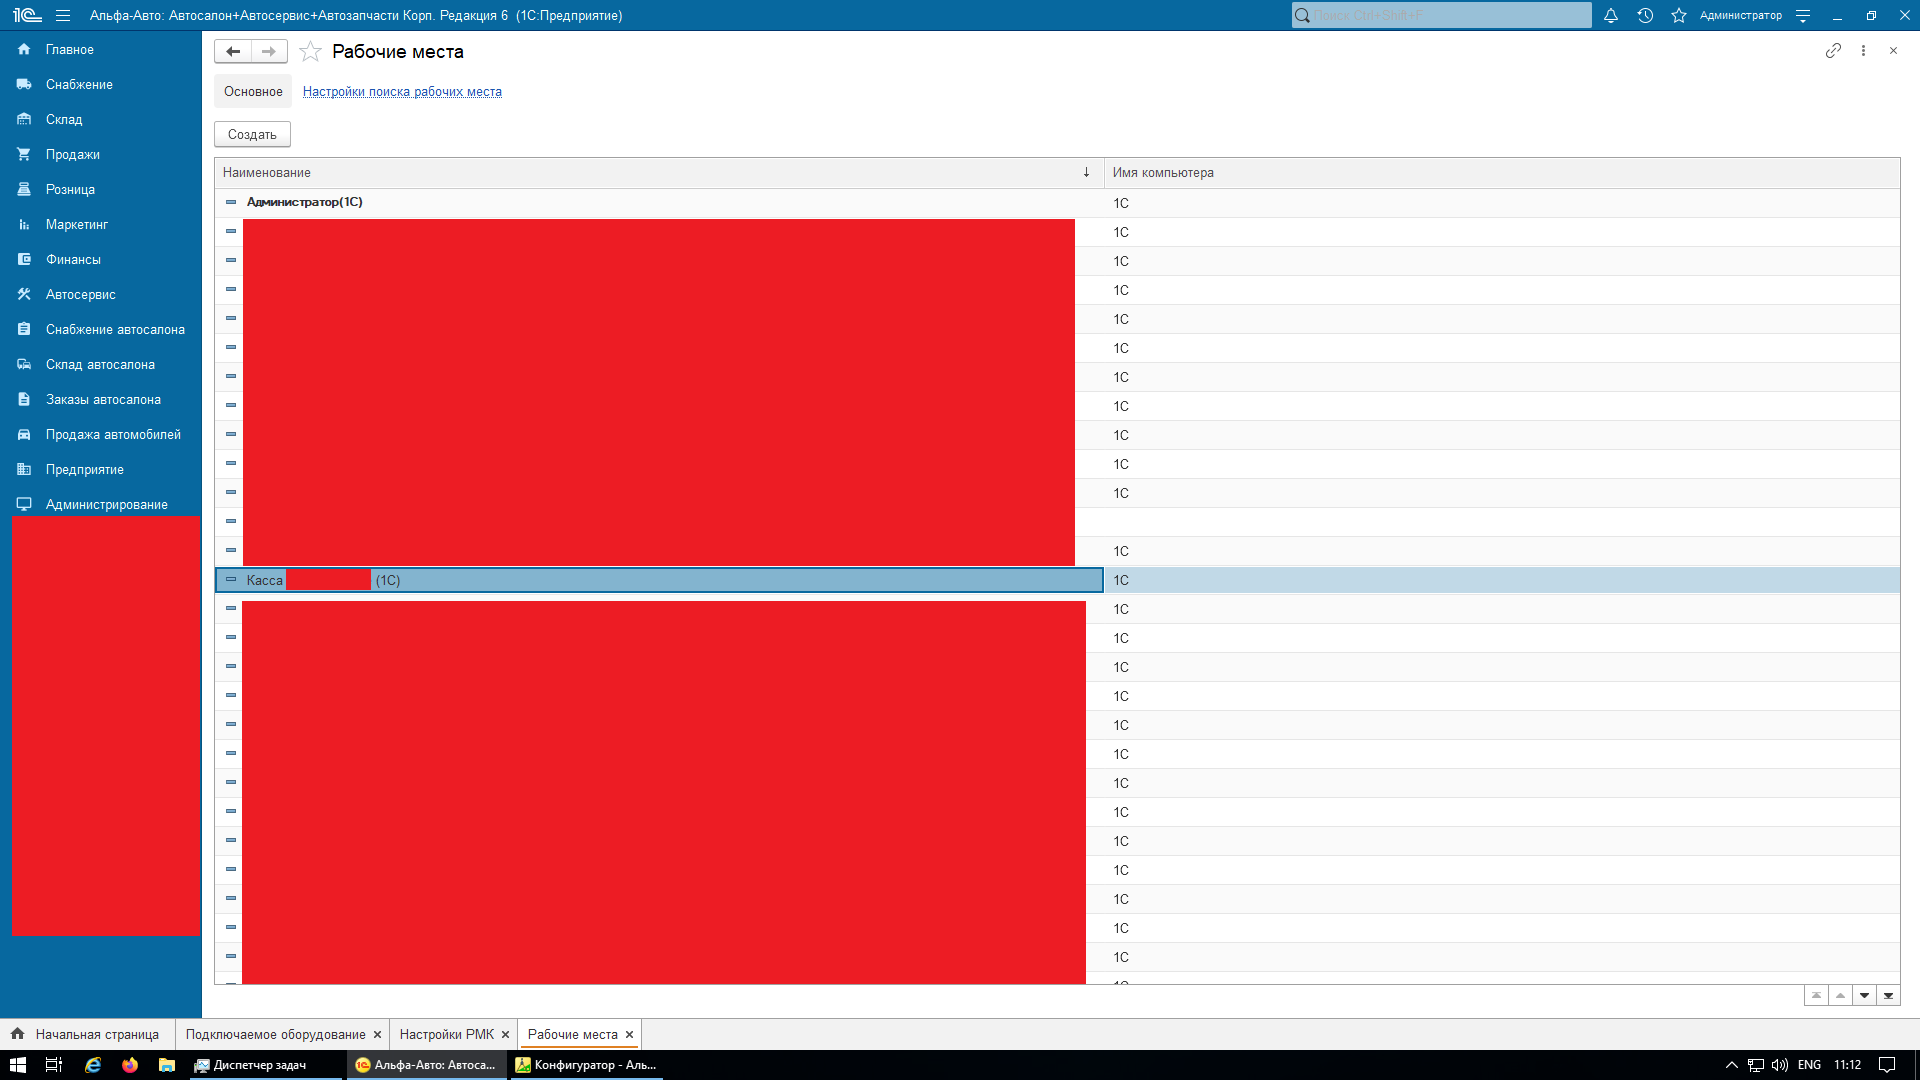Screen dimensions: 1920x1080
Task: Open Снабжение автосалона section
Action: click(x=115, y=329)
